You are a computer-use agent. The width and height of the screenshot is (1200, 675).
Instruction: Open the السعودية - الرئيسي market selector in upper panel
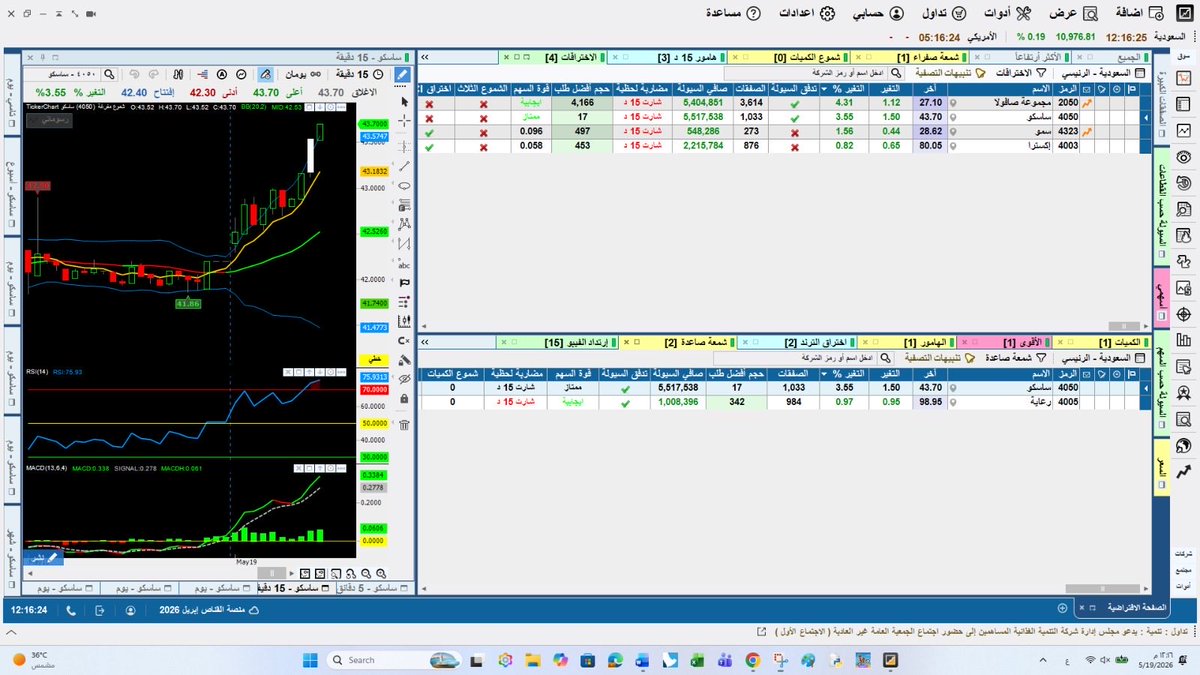tap(1102, 72)
